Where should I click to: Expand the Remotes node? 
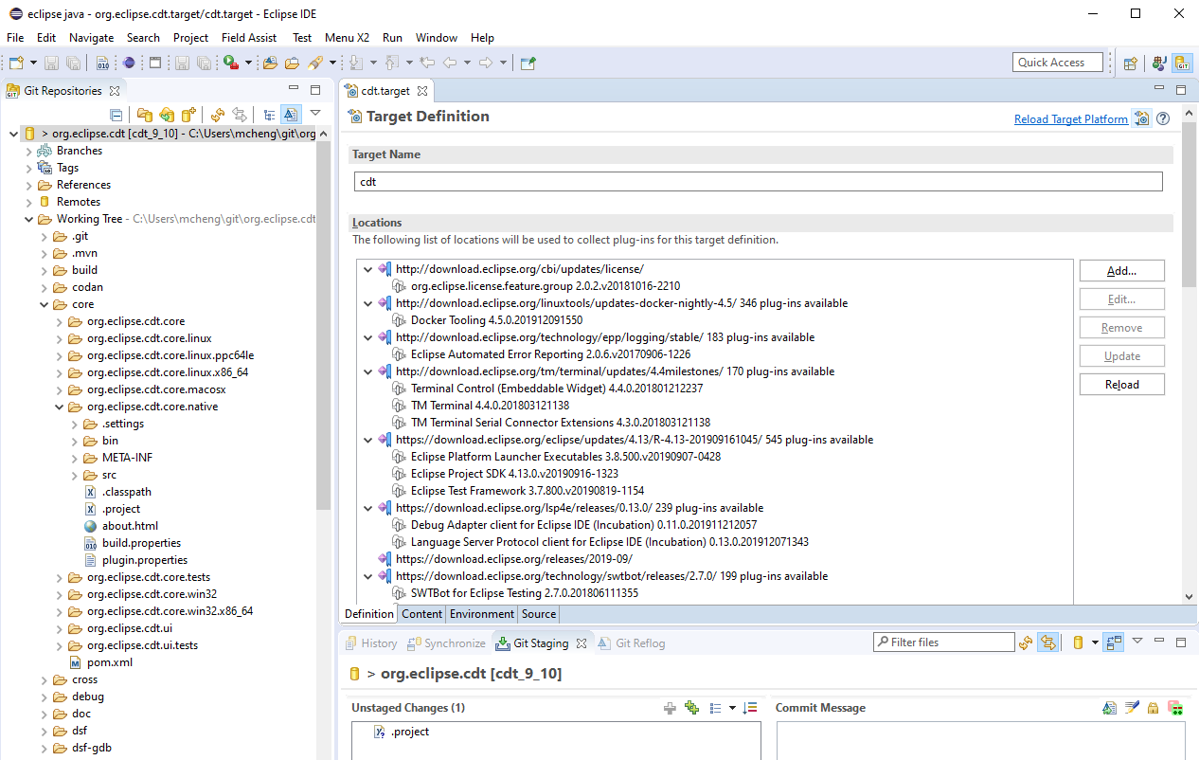point(29,203)
